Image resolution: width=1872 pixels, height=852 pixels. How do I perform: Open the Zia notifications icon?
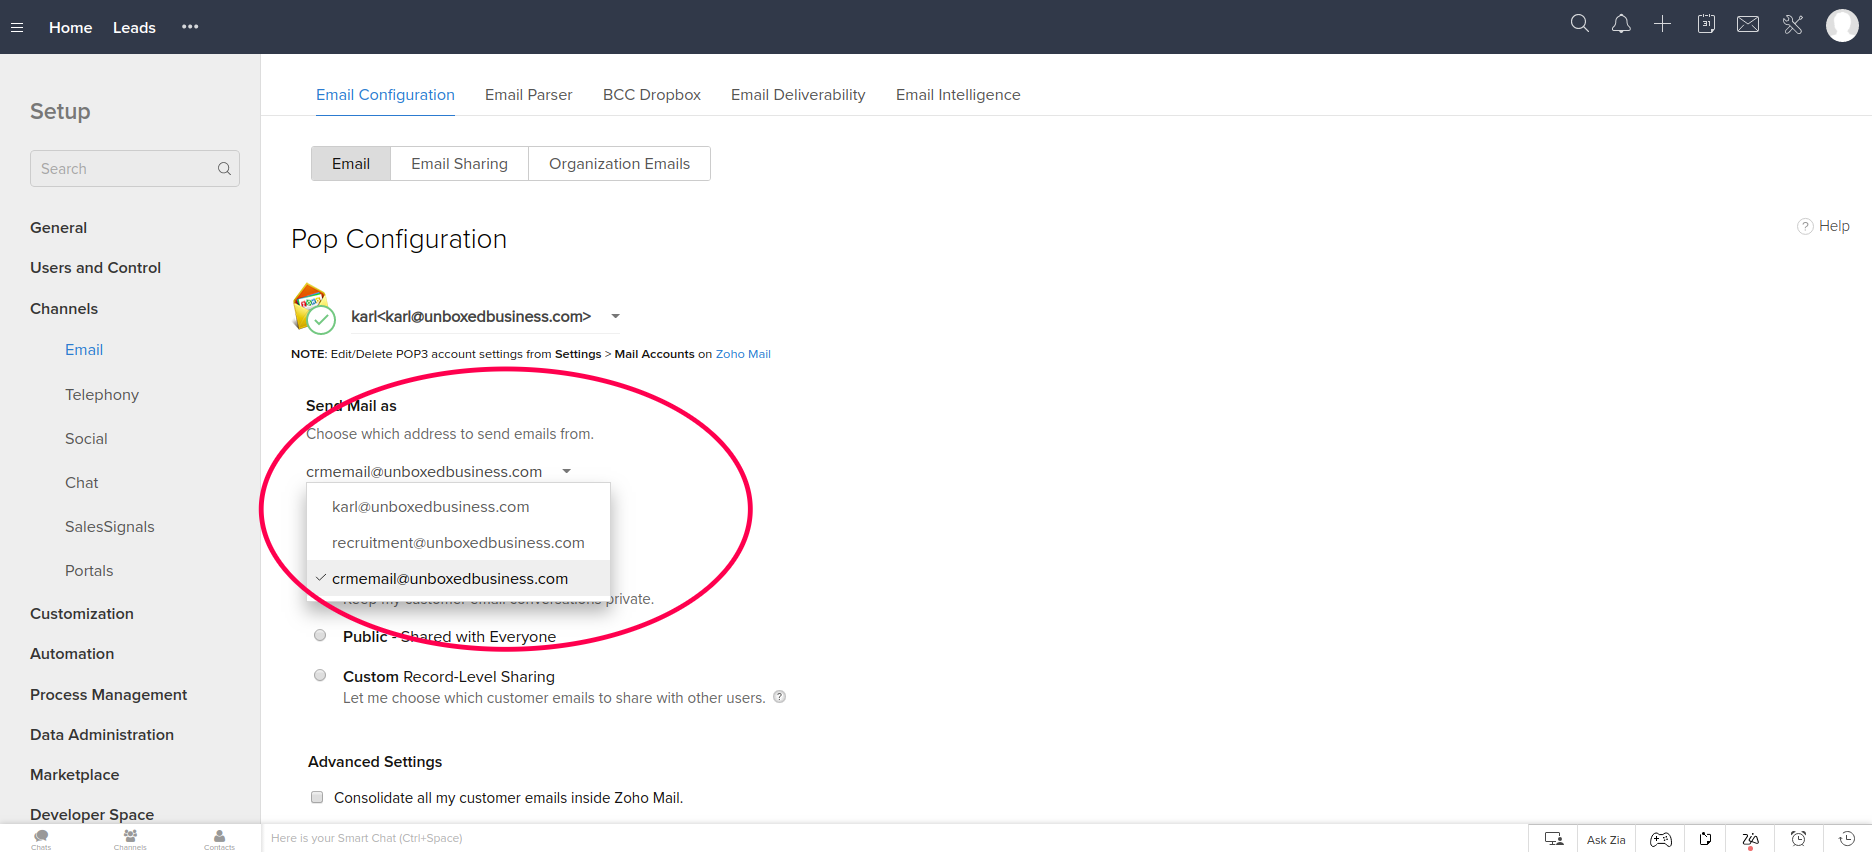pos(1750,839)
